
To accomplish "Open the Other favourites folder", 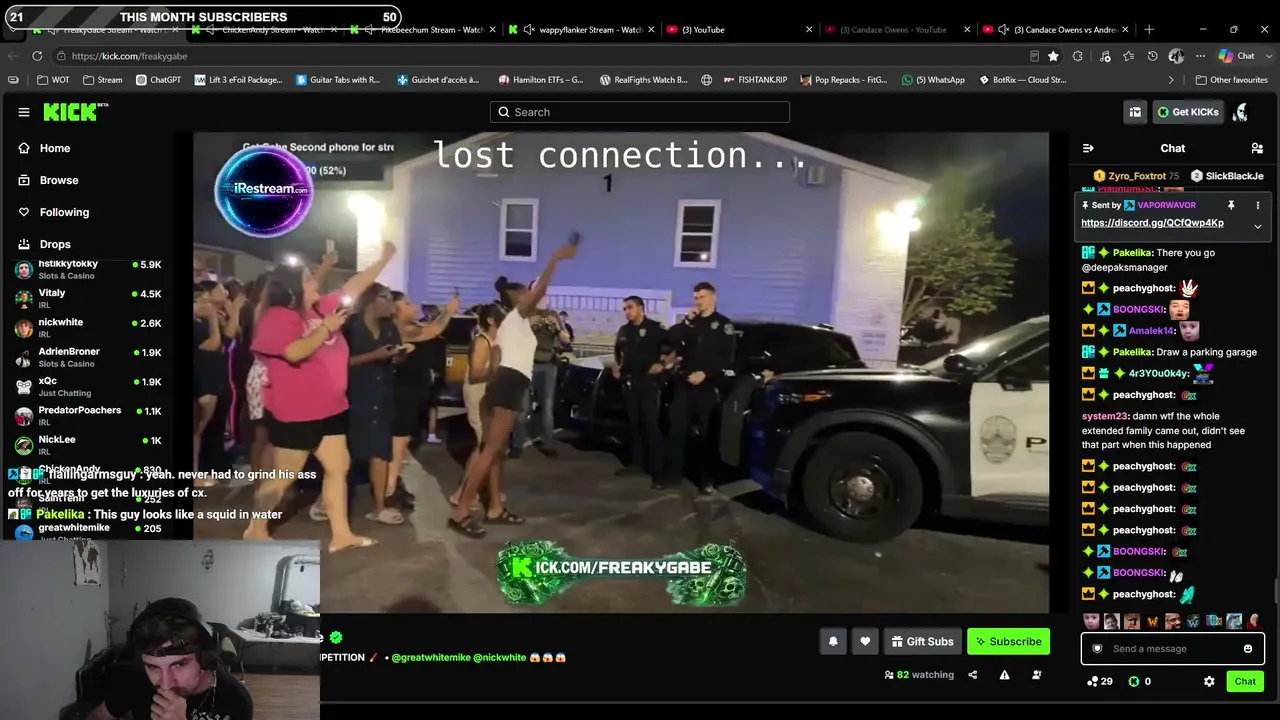I will click(1231, 80).
